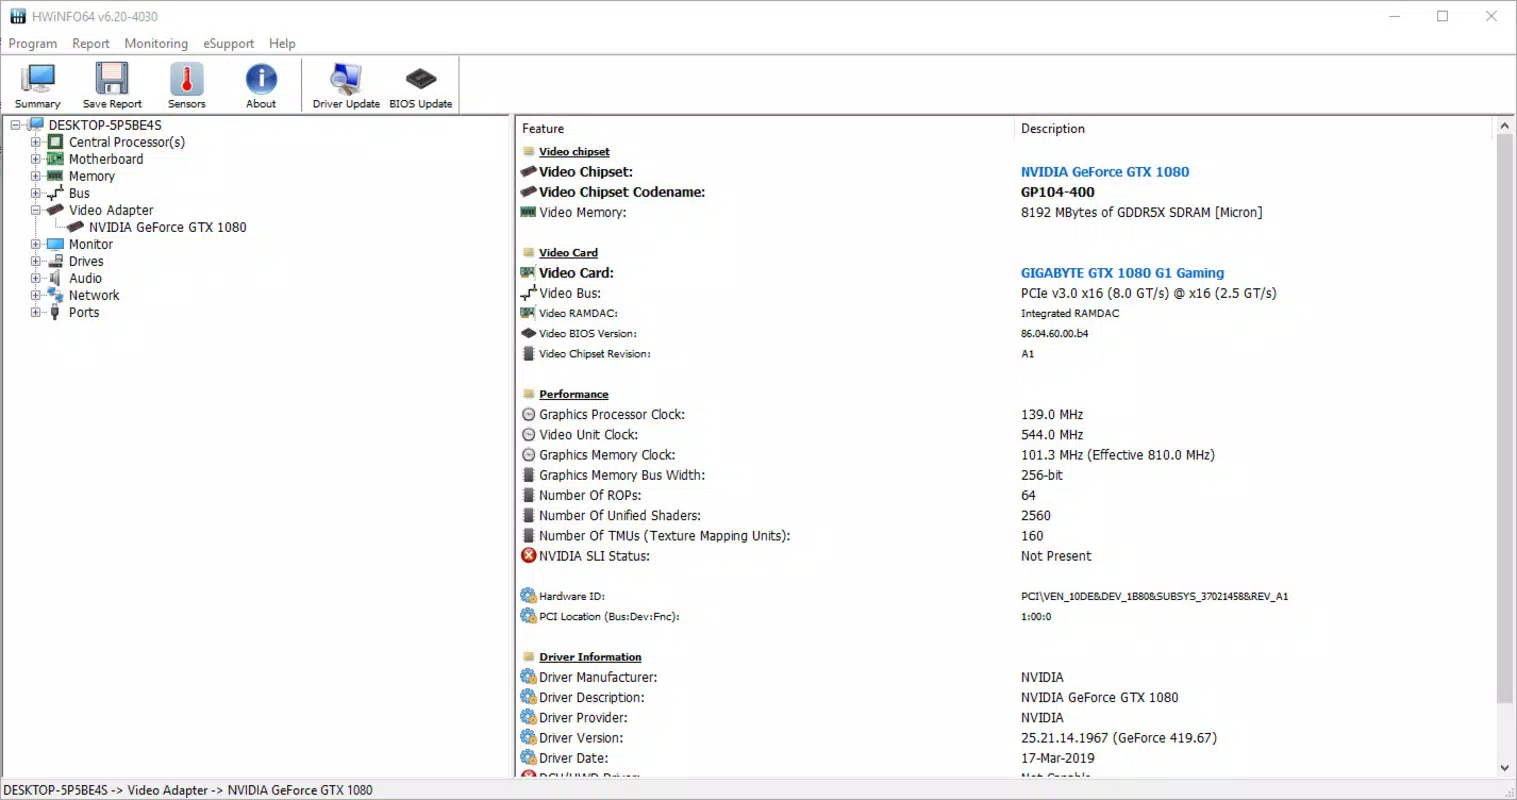Click the NVIDIA SLI Status red X icon
The height and width of the screenshot is (800, 1517).
pyautogui.click(x=529, y=556)
